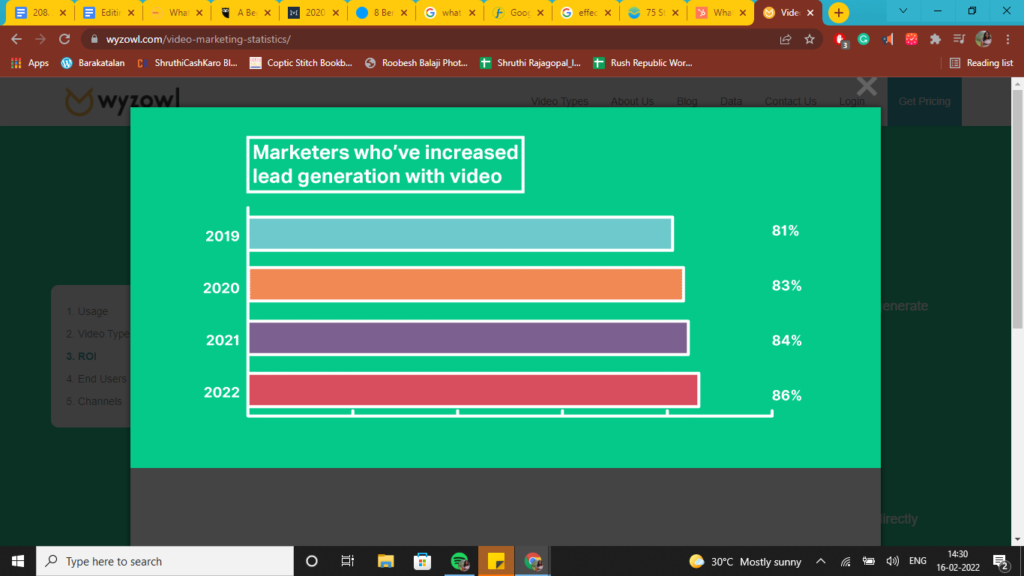Bookmark this page with the star icon
The width and height of the screenshot is (1024, 576).
click(x=809, y=39)
